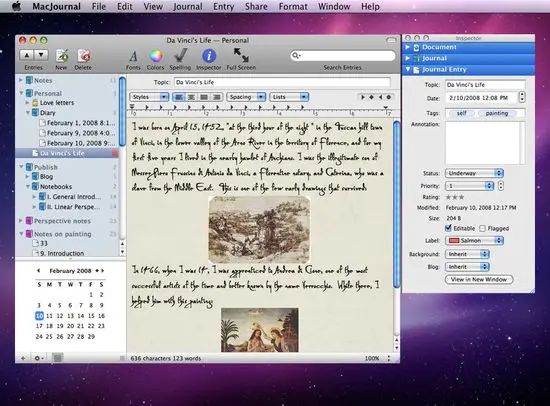Open the Status Underway dropdown
Image resolution: width=550 pixels, height=406 pixels.
pos(474,173)
